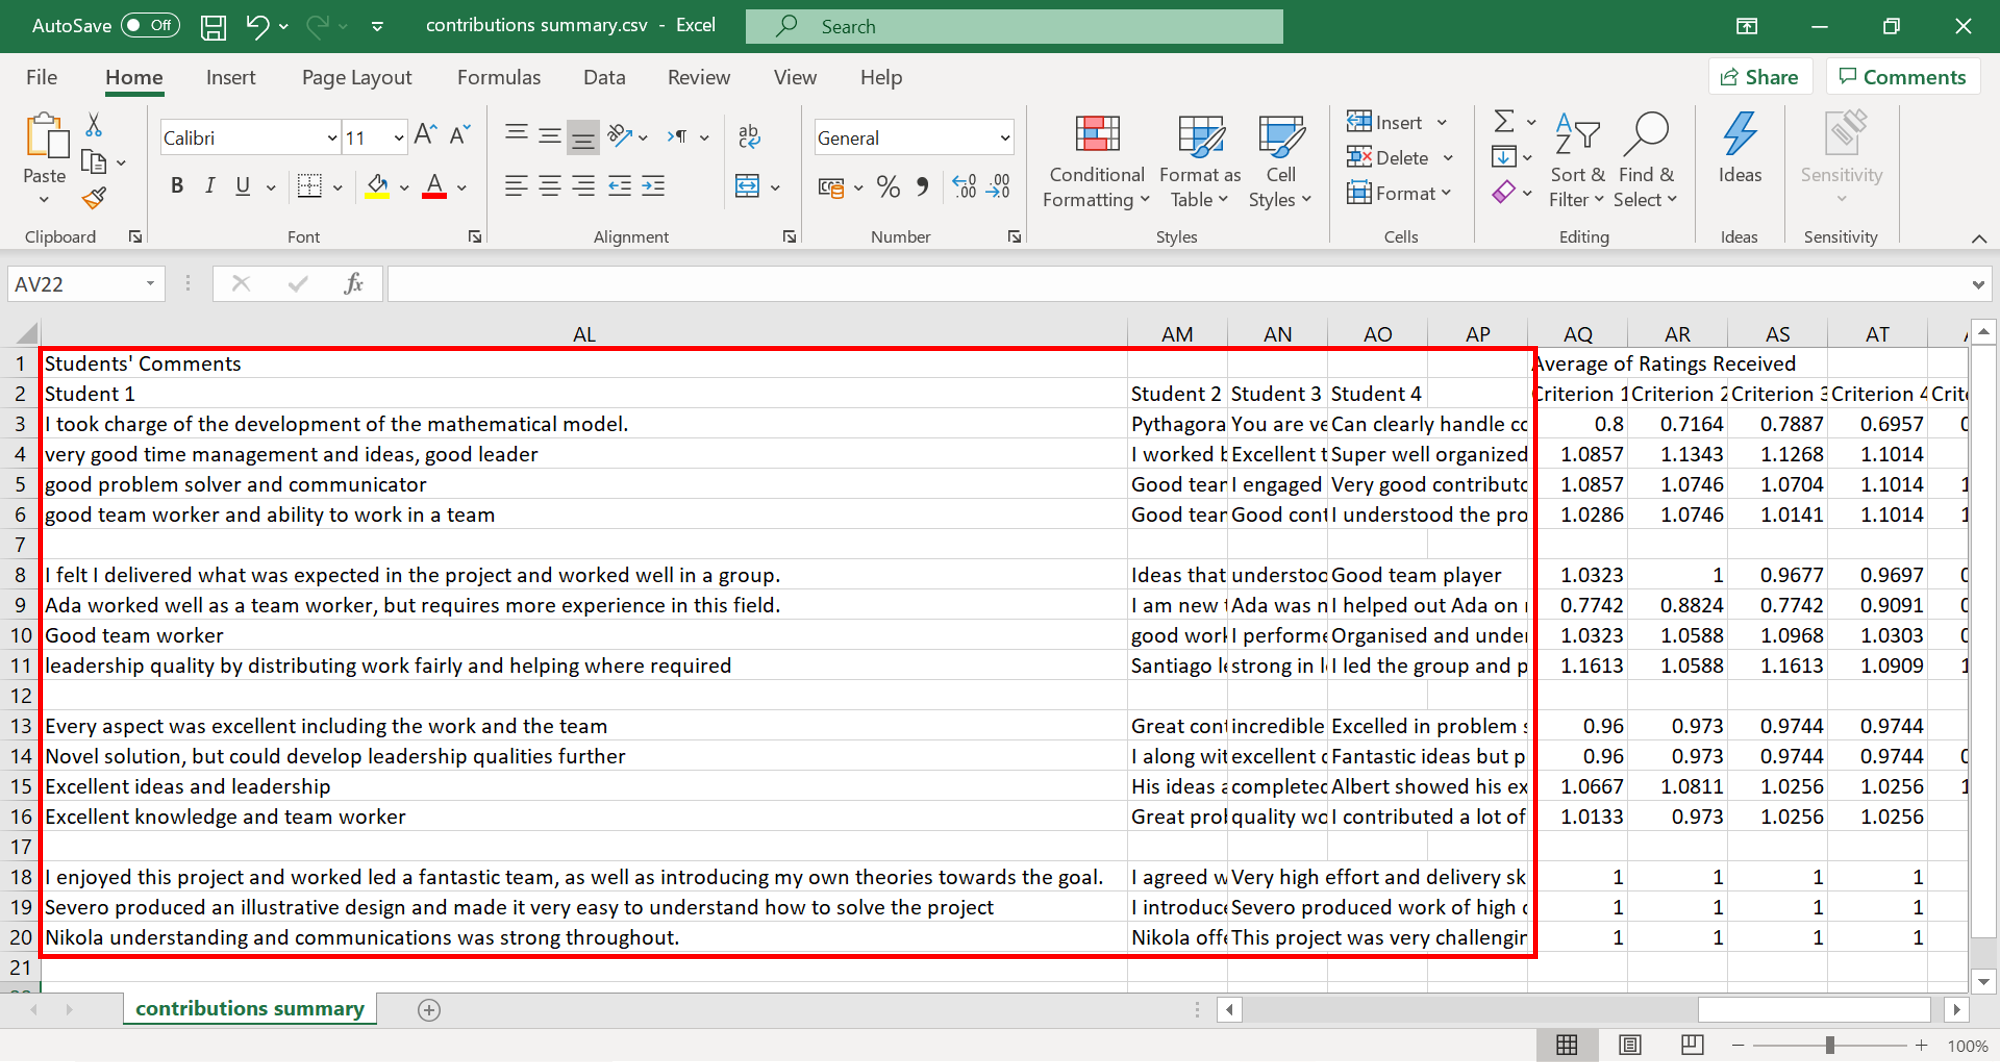Screen dimensions: 2000x1062
Task: Click the Merge & Center icon
Action: [747, 186]
